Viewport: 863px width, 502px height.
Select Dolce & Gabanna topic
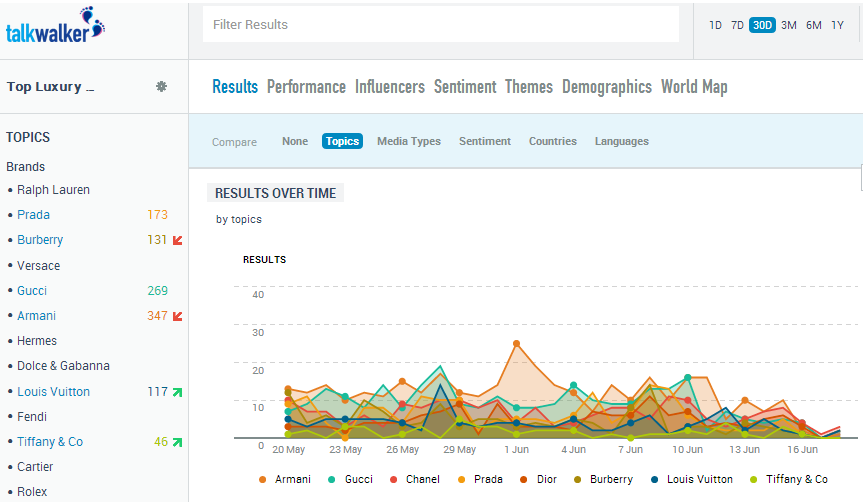pos(63,366)
